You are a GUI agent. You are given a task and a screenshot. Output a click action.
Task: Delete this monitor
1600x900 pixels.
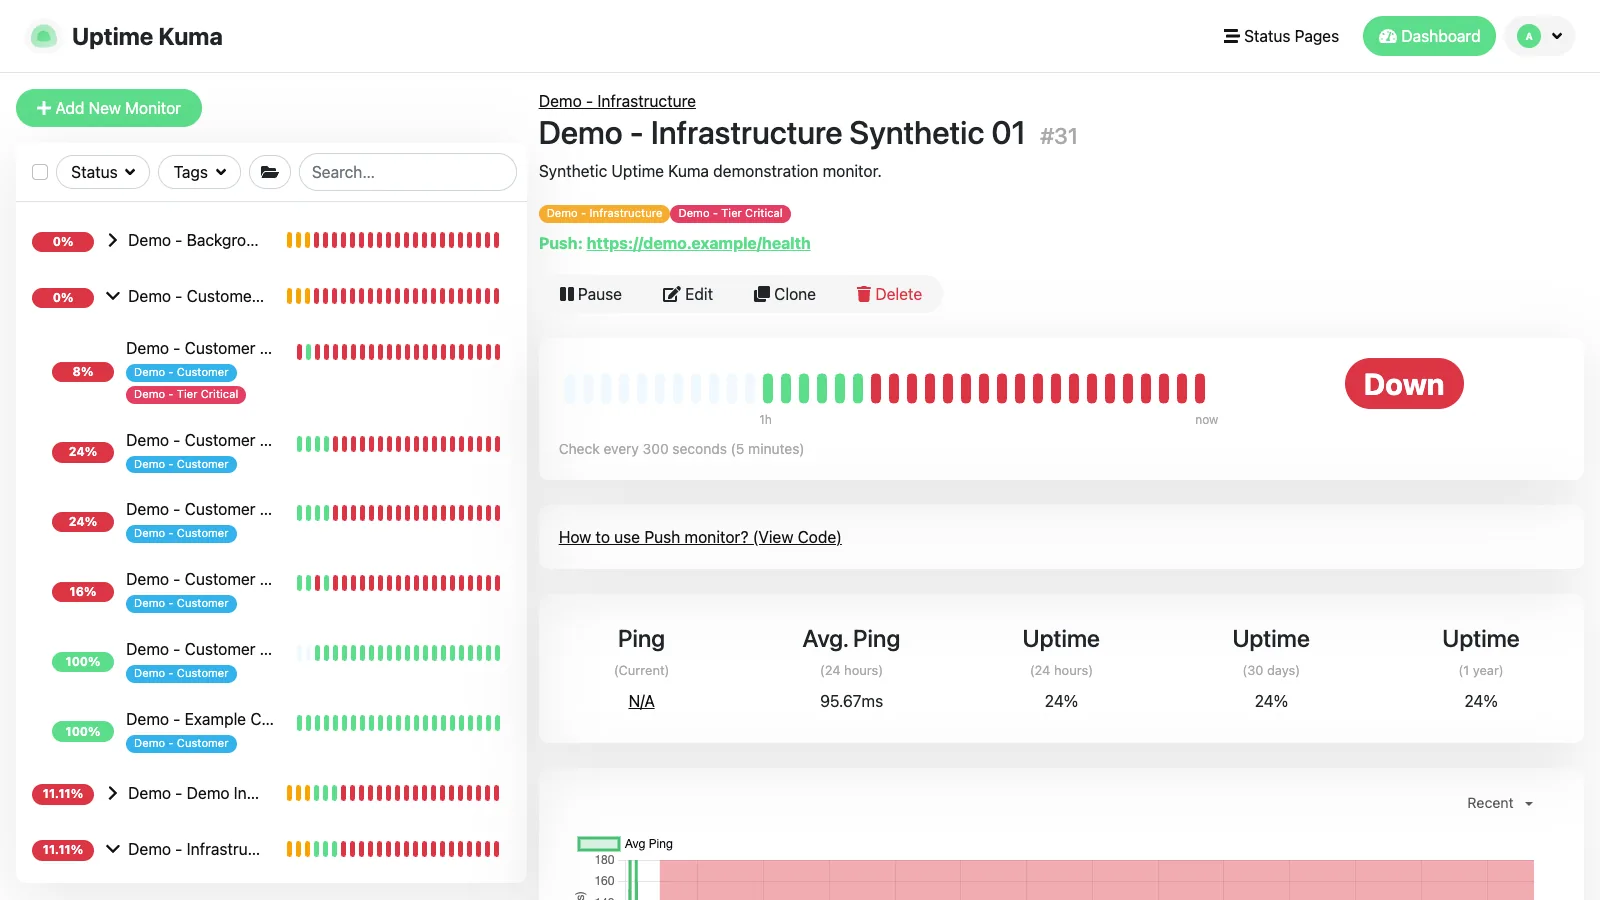[x=889, y=294]
